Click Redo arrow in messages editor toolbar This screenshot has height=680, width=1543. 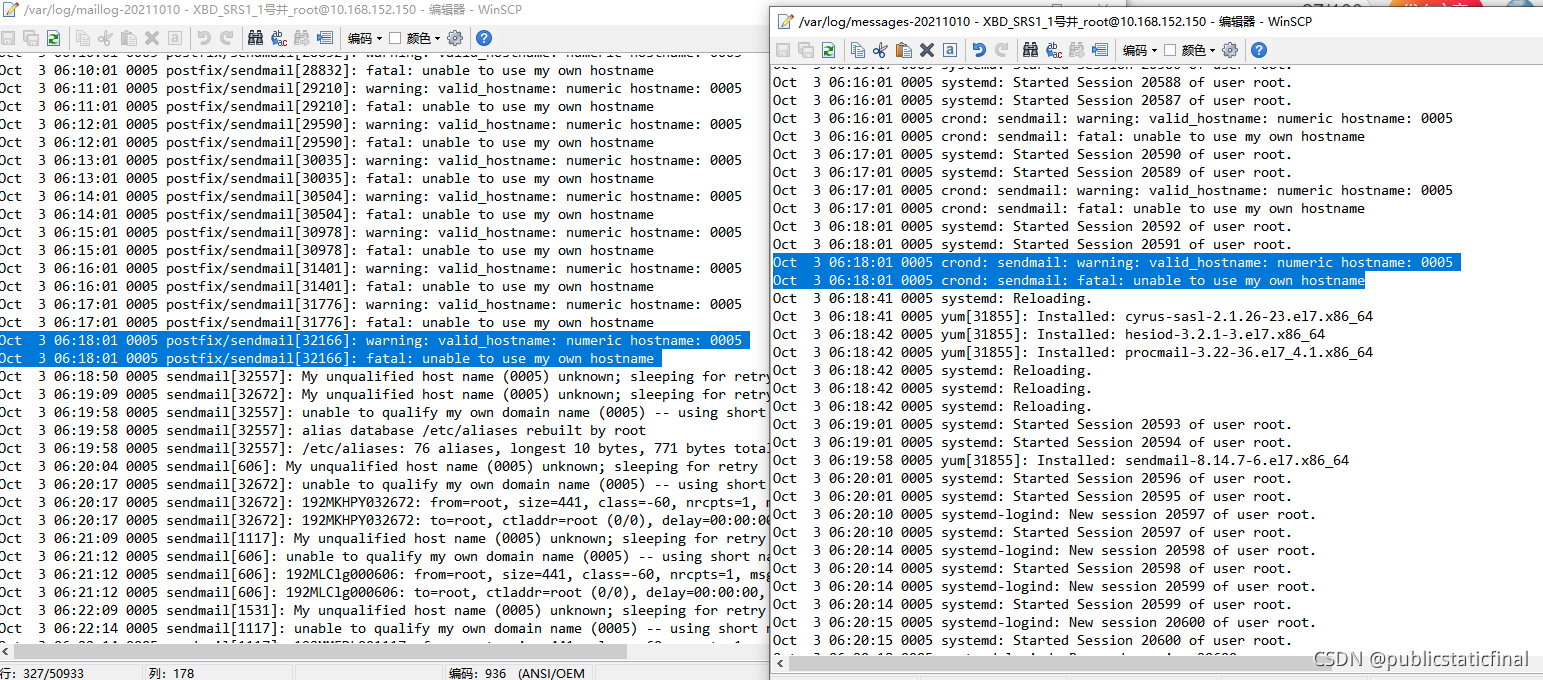[x=1002, y=50]
